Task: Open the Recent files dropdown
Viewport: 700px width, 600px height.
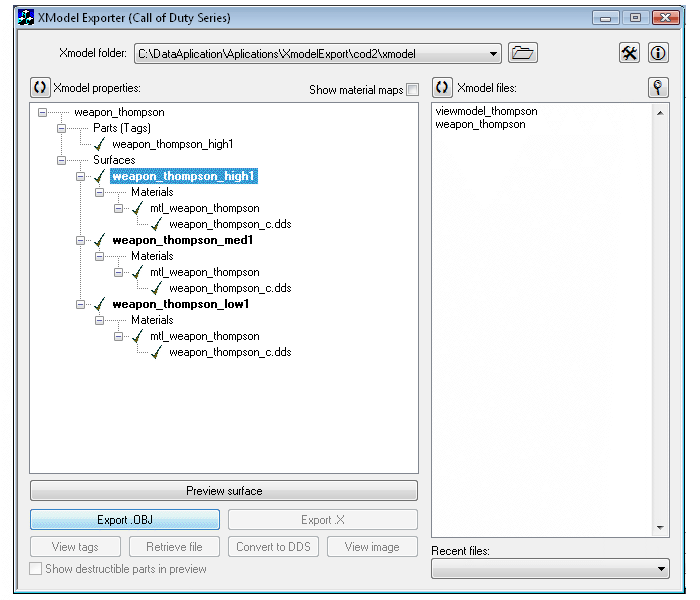Action: click(661, 569)
